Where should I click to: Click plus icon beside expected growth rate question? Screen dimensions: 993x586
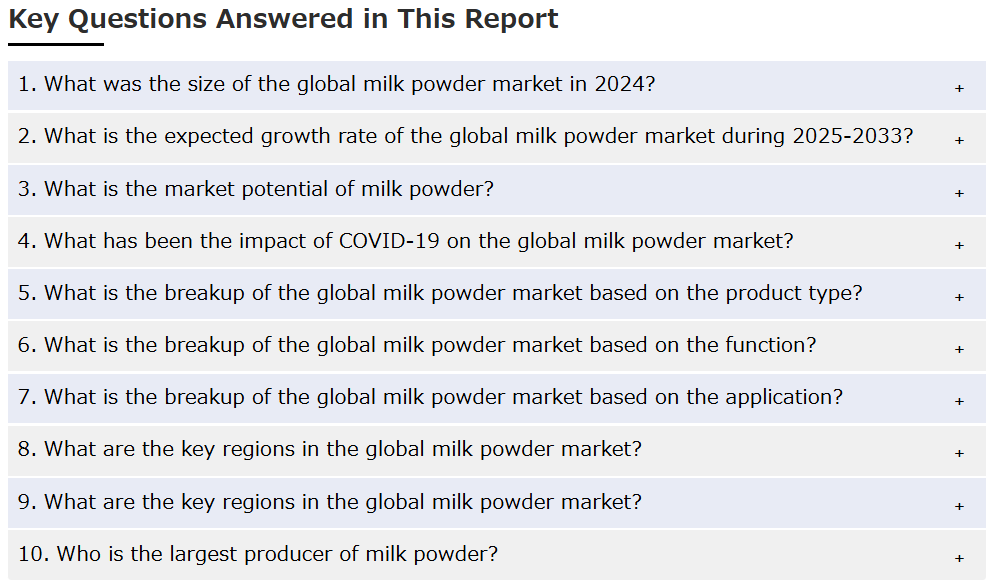959,141
